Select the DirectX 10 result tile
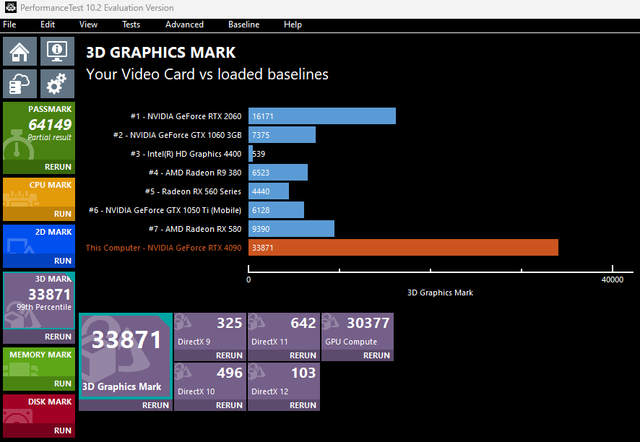Screen dimensions: 640x442 coord(210,381)
